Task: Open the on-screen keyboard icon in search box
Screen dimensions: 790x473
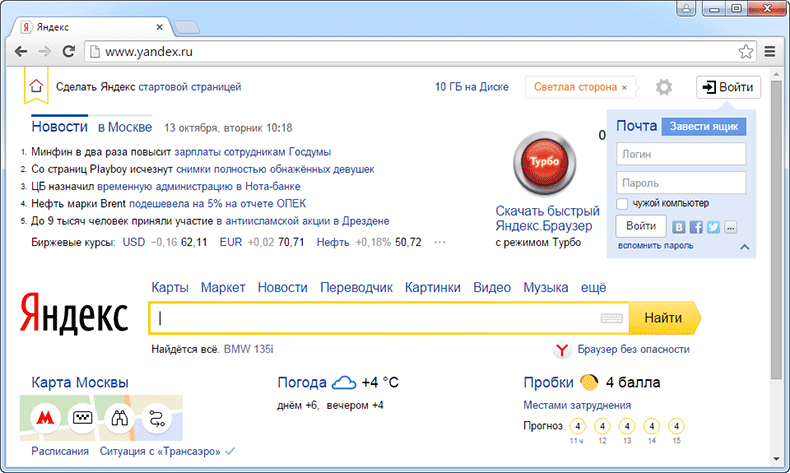Action: pyautogui.click(x=611, y=318)
